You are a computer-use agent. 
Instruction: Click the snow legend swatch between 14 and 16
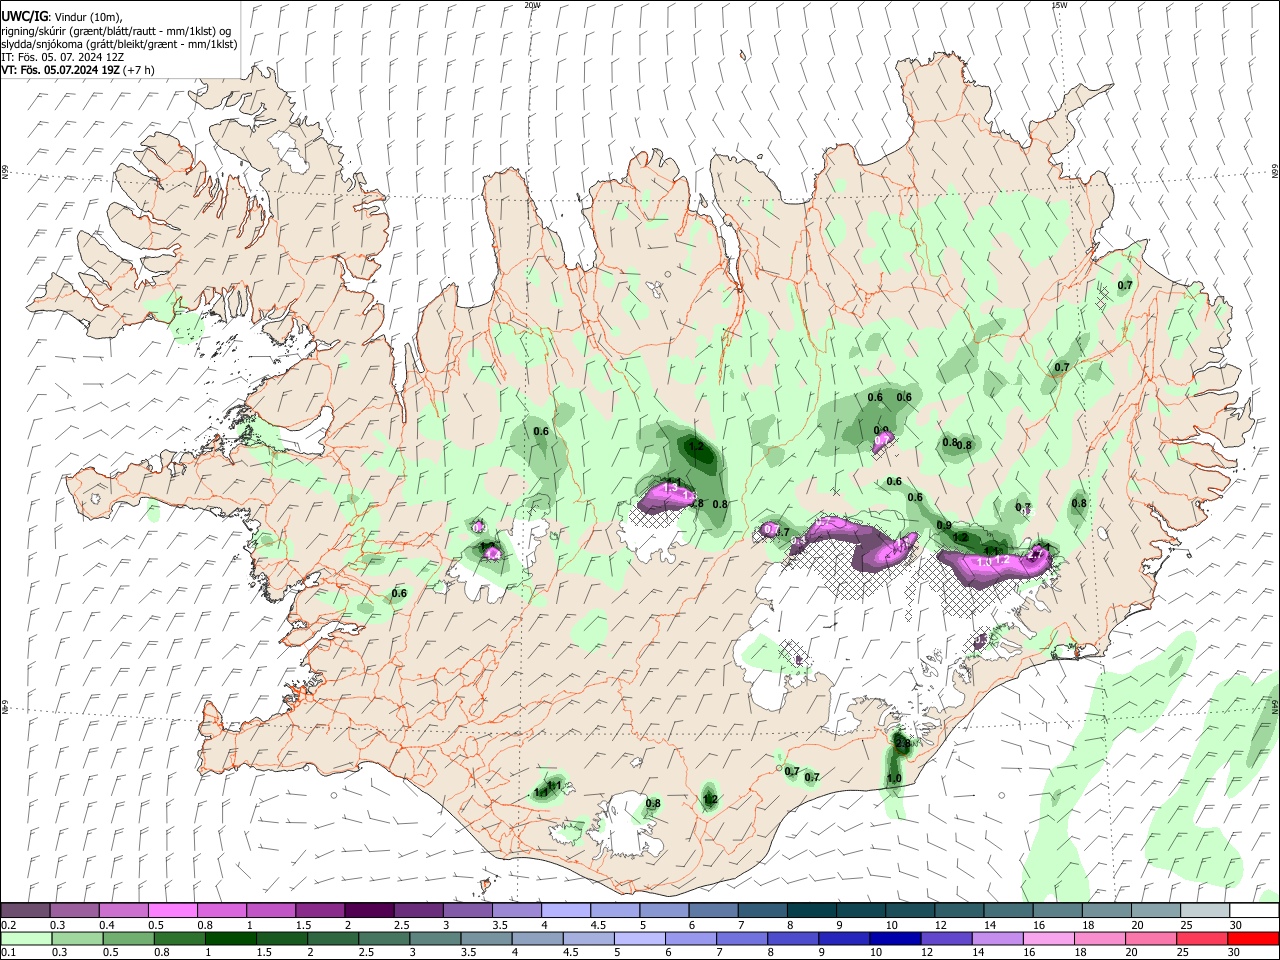1006,910
